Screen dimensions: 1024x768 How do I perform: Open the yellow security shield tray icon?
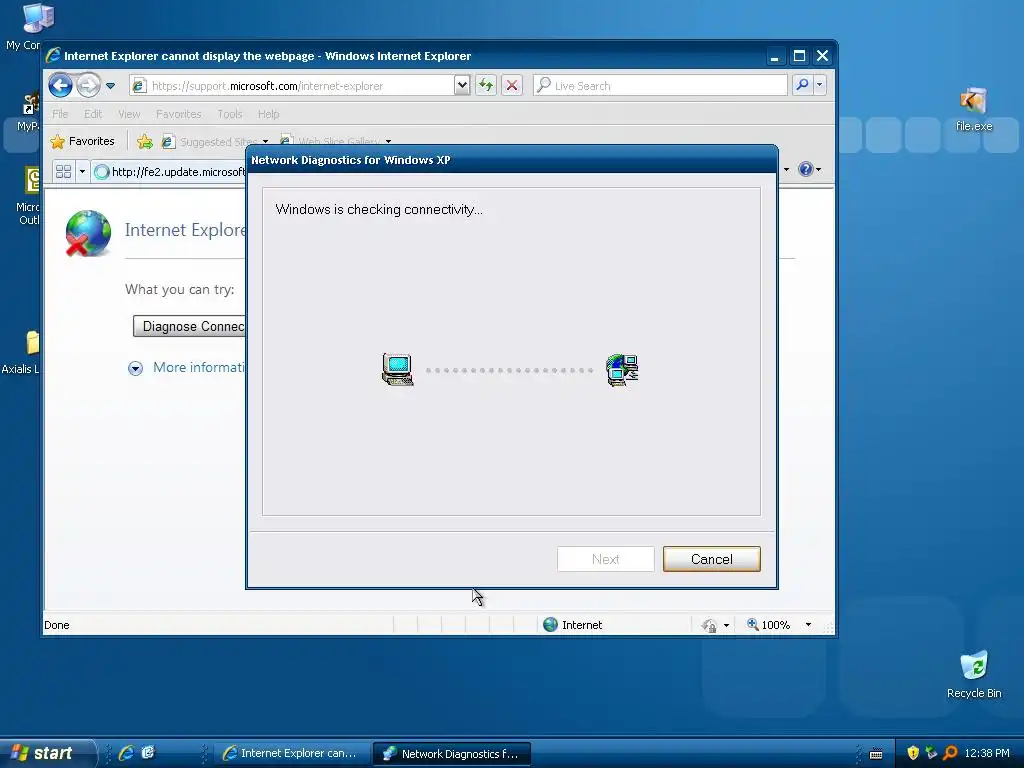tap(913, 753)
